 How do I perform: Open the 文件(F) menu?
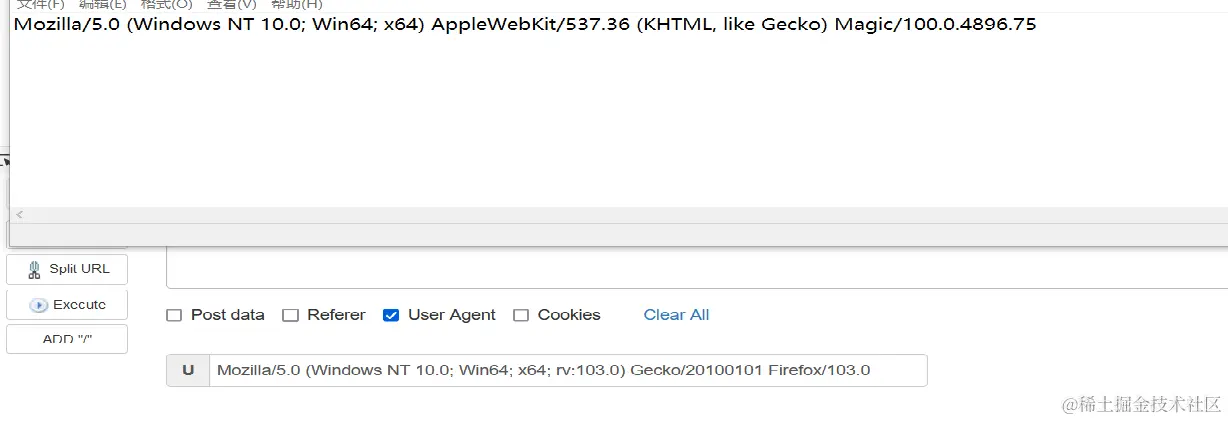coord(40,5)
